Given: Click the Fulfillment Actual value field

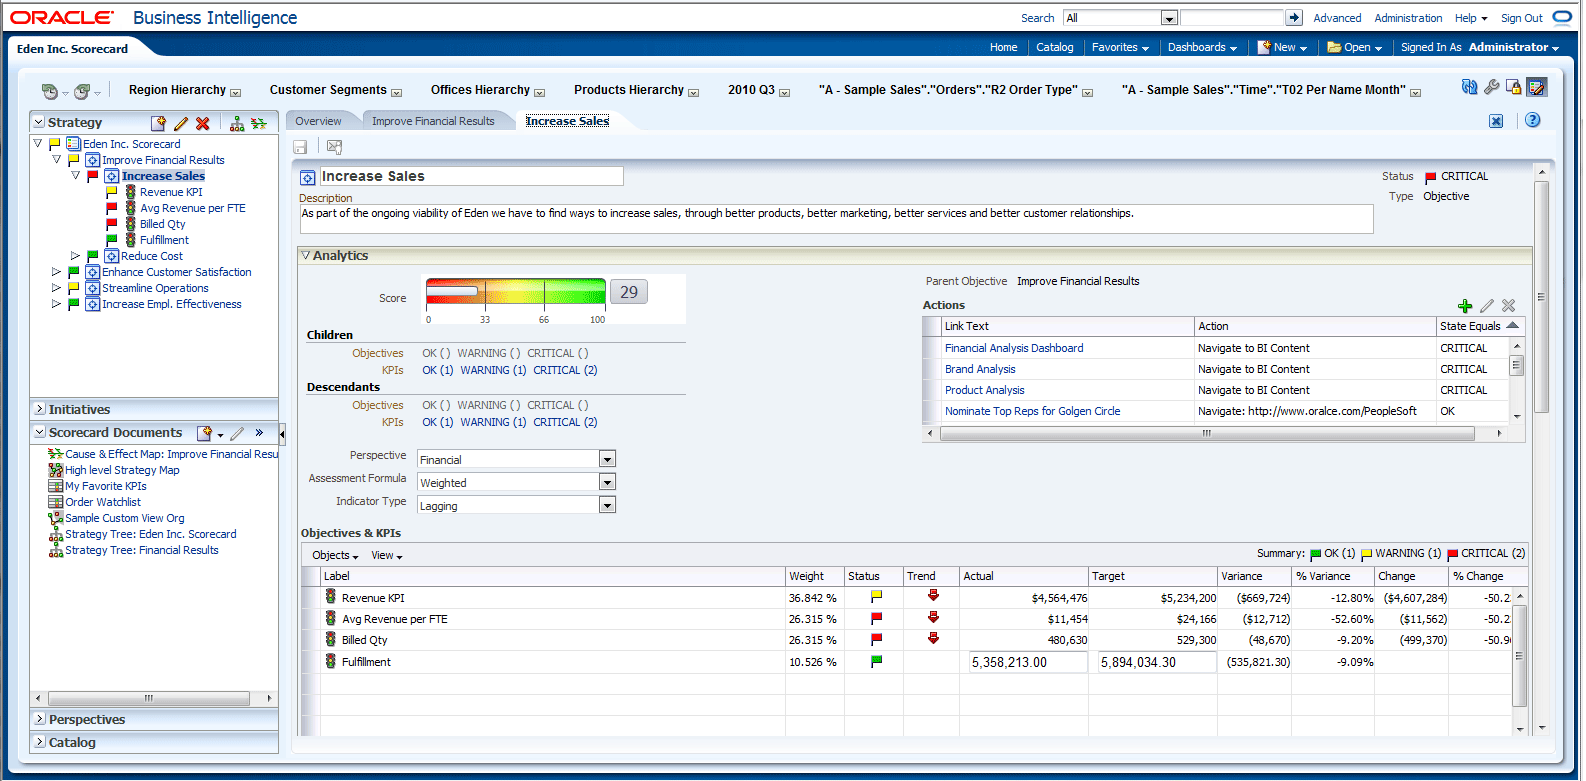Looking at the screenshot, I should 1027,662.
